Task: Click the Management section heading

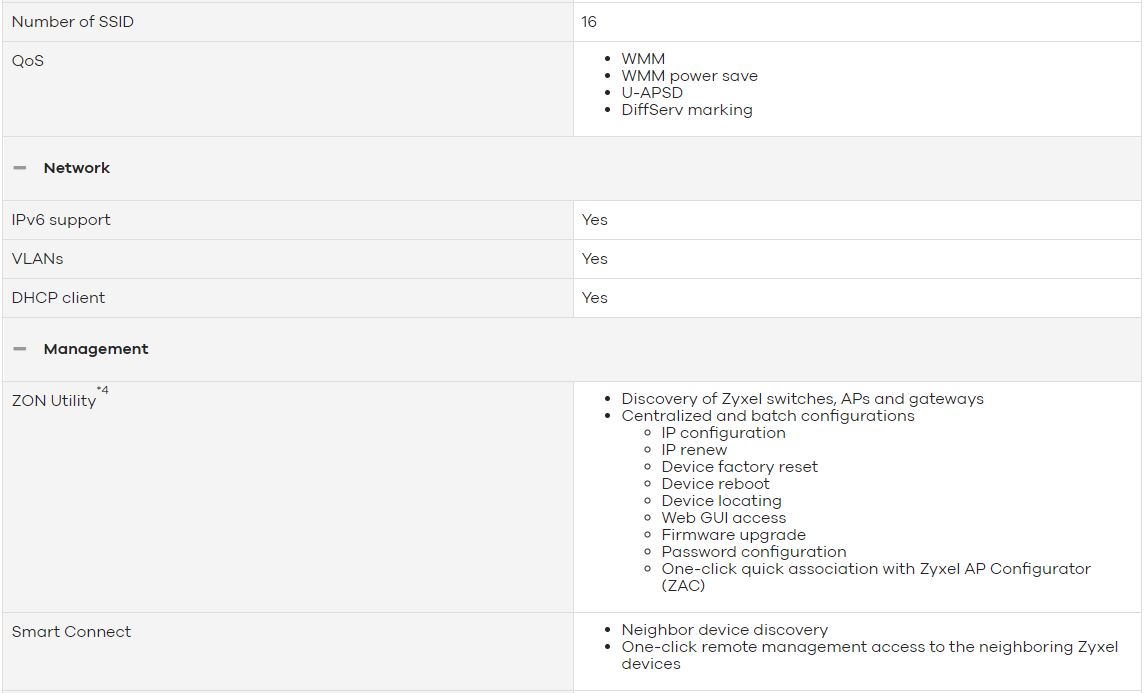Action: pos(96,349)
